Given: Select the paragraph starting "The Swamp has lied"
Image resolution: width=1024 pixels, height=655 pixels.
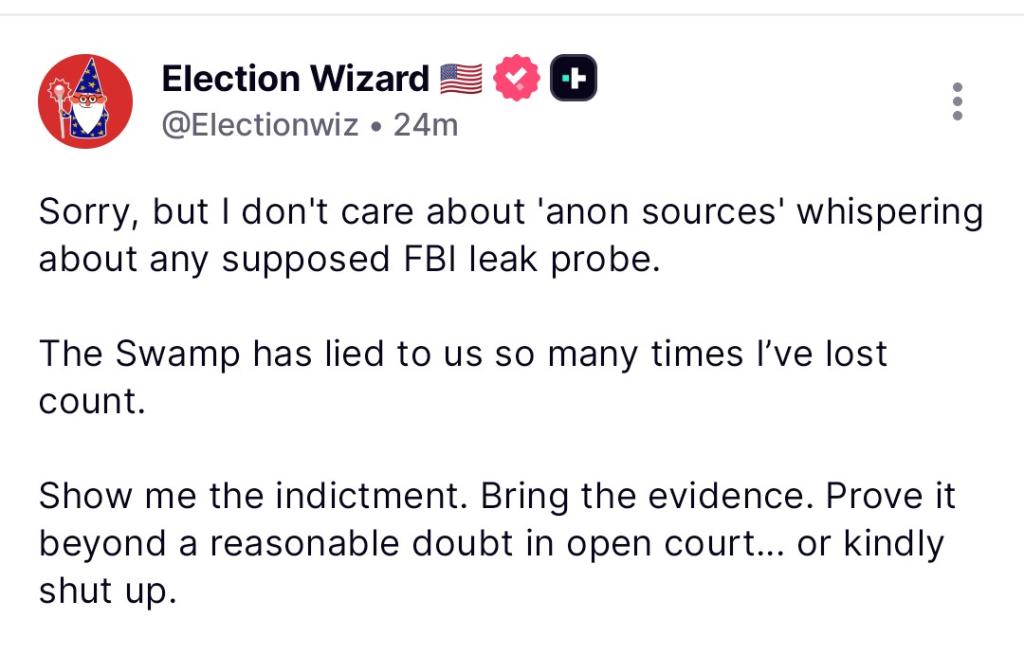Looking at the screenshot, I should [462, 377].
